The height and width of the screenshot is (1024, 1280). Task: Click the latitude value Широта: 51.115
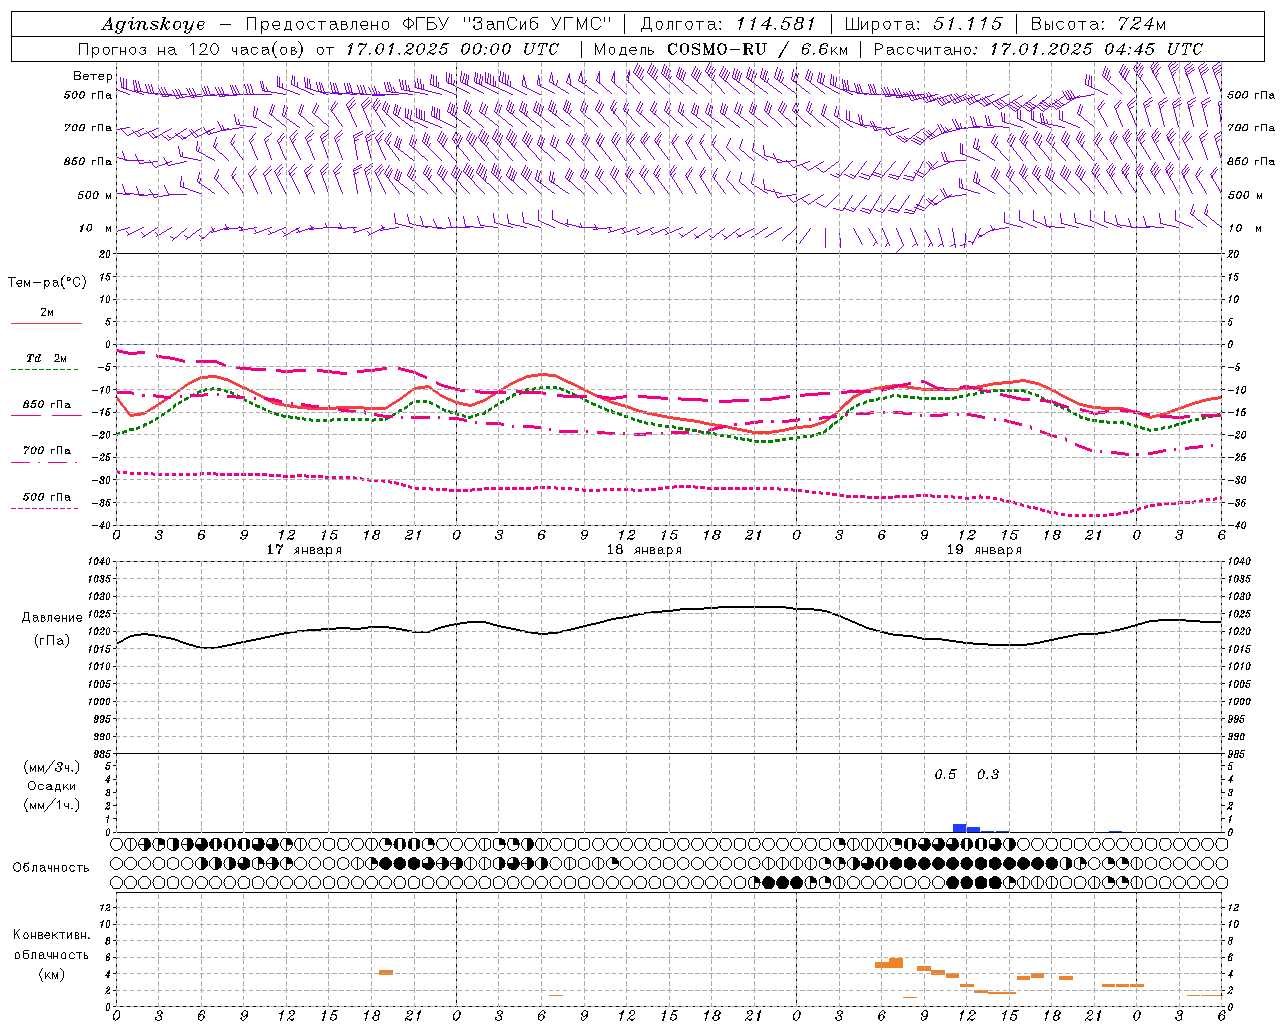coord(923,24)
